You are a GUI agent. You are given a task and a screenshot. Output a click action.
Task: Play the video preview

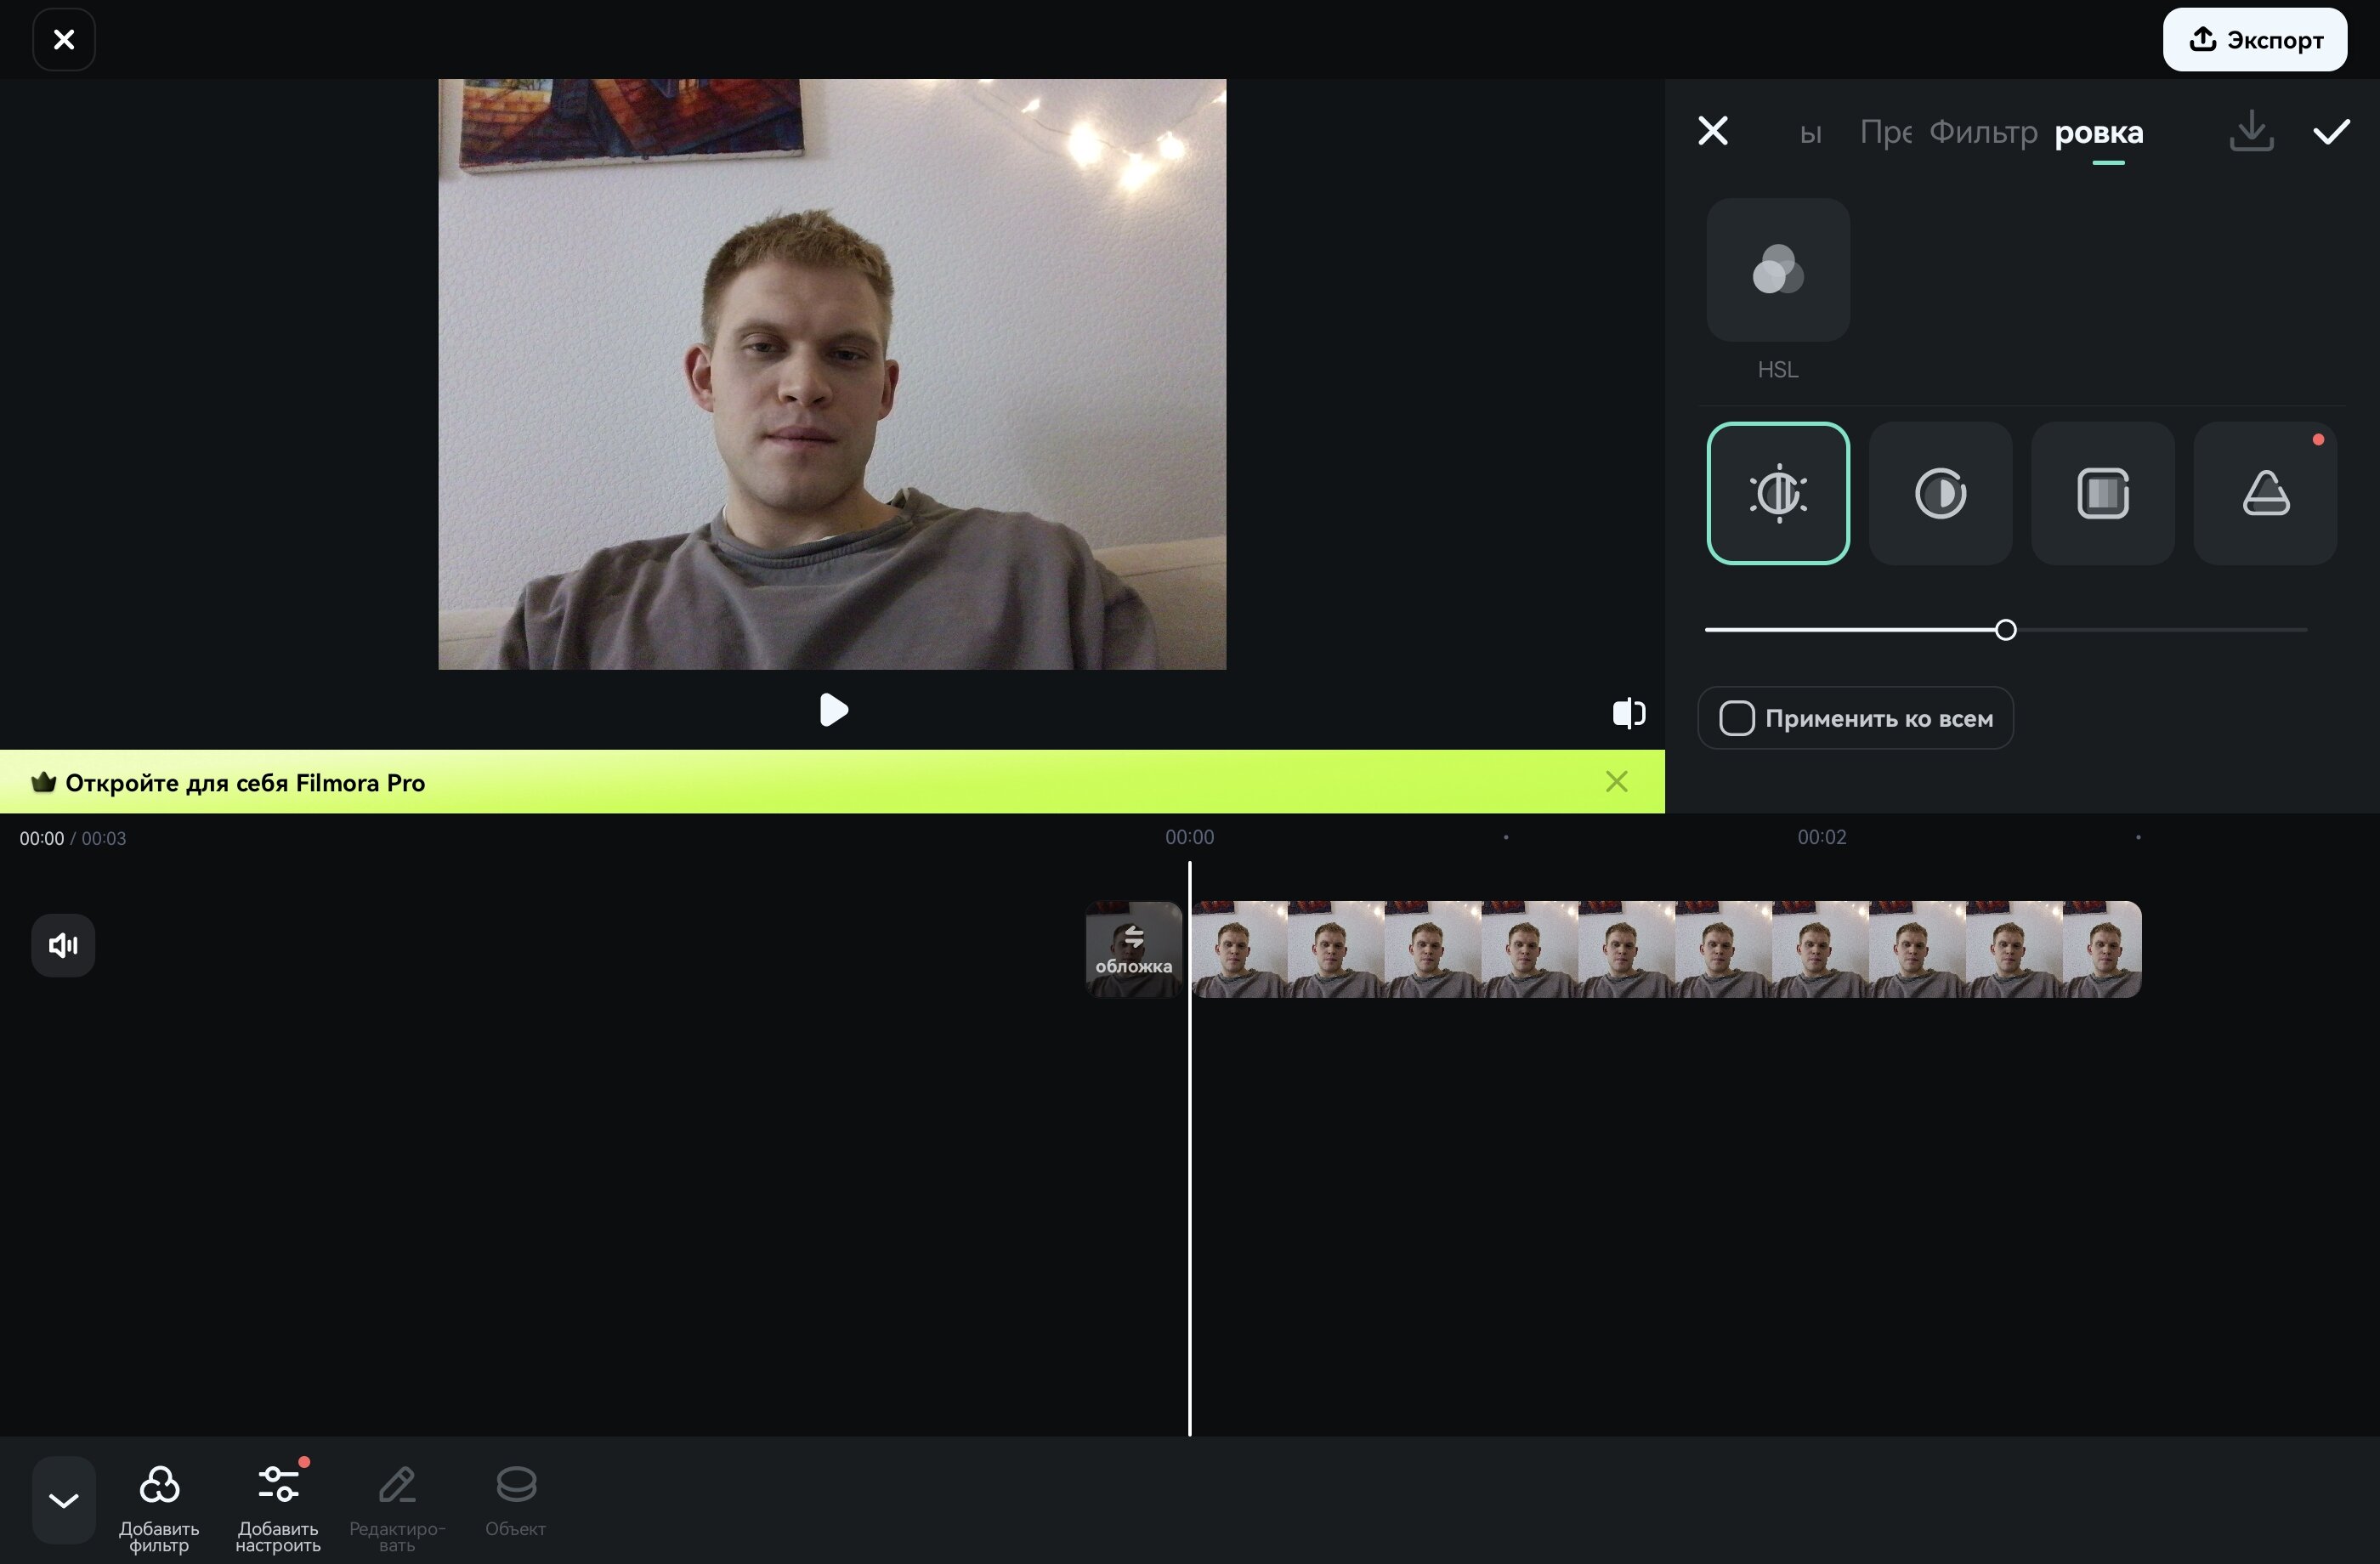(x=833, y=710)
